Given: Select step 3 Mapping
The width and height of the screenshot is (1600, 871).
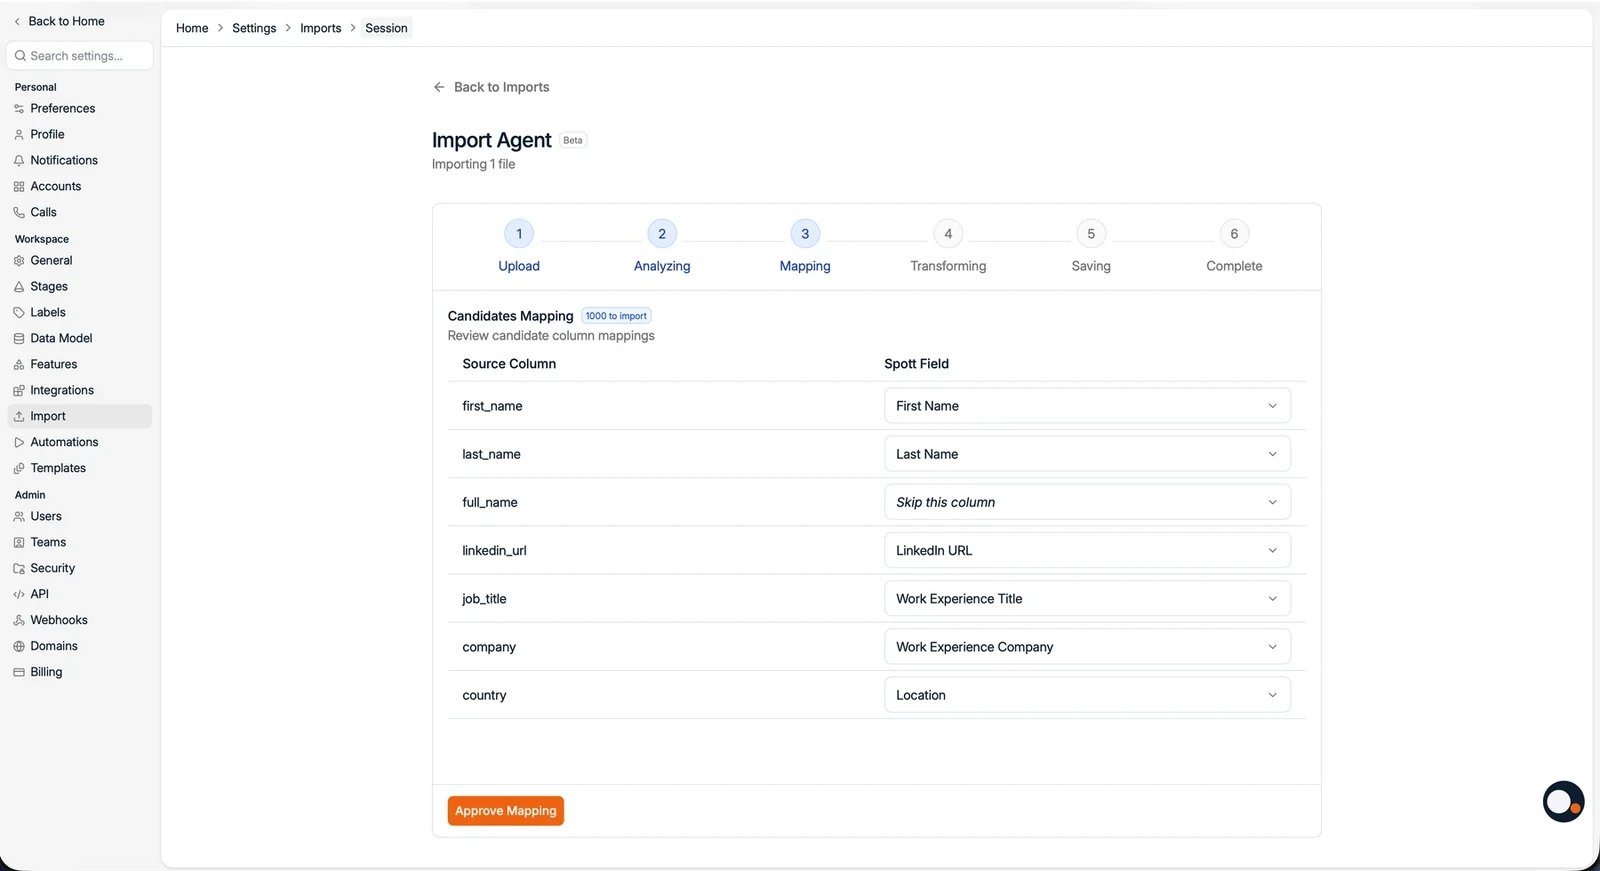Looking at the screenshot, I should tap(805, 246).
